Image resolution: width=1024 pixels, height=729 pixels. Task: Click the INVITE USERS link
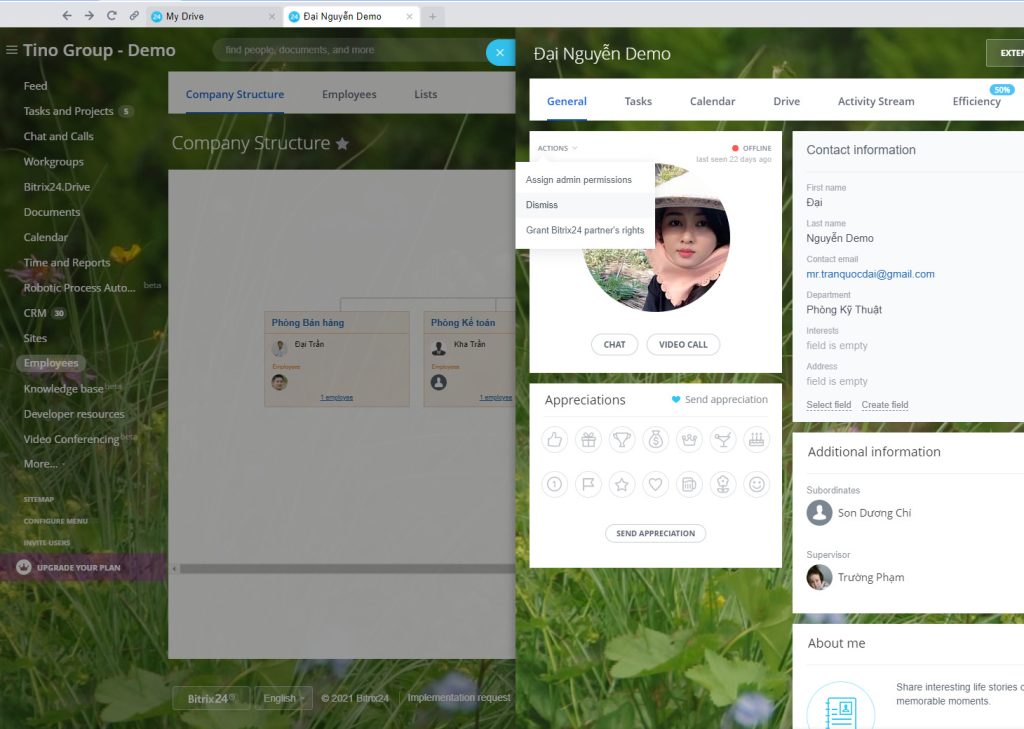pyautogui.click(x=46, y=543)
